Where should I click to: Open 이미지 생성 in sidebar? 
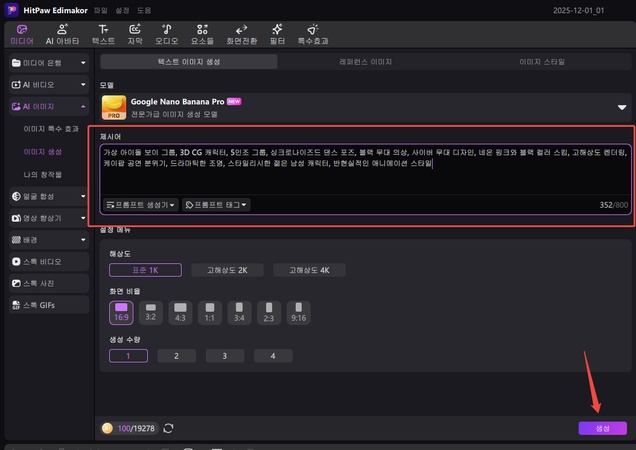43,152
